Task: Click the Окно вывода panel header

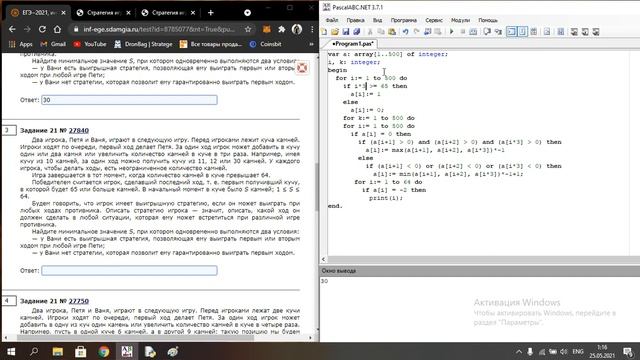Action: [x=480, y=271]
